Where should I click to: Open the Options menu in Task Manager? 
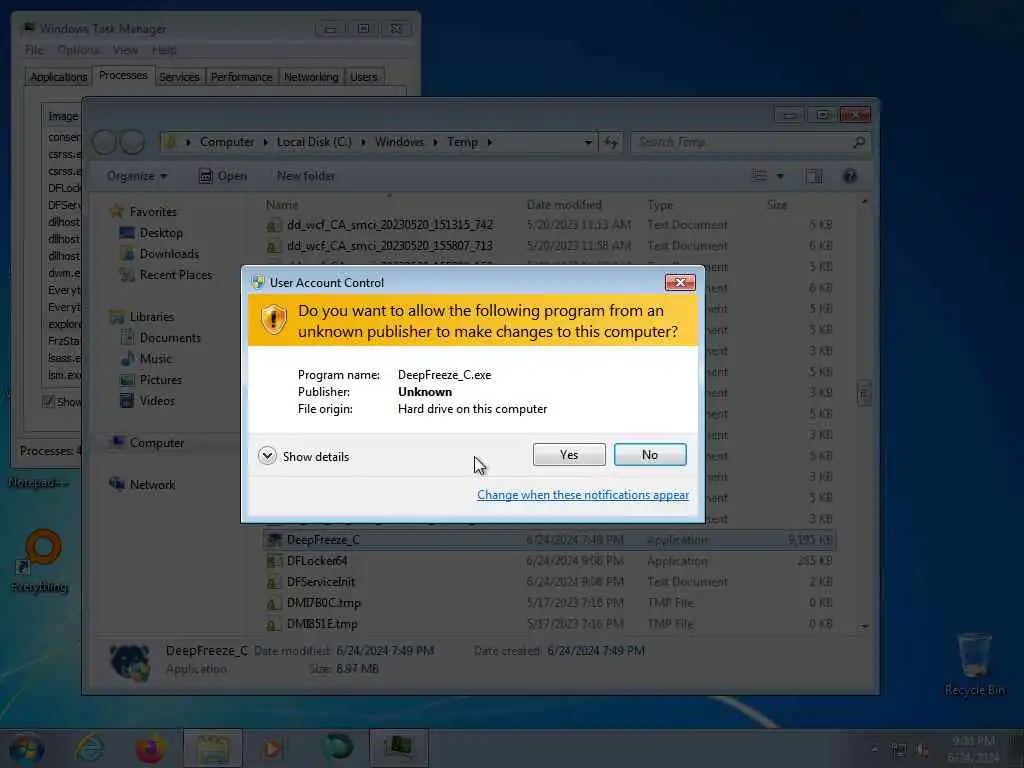[x=78, y=50]
